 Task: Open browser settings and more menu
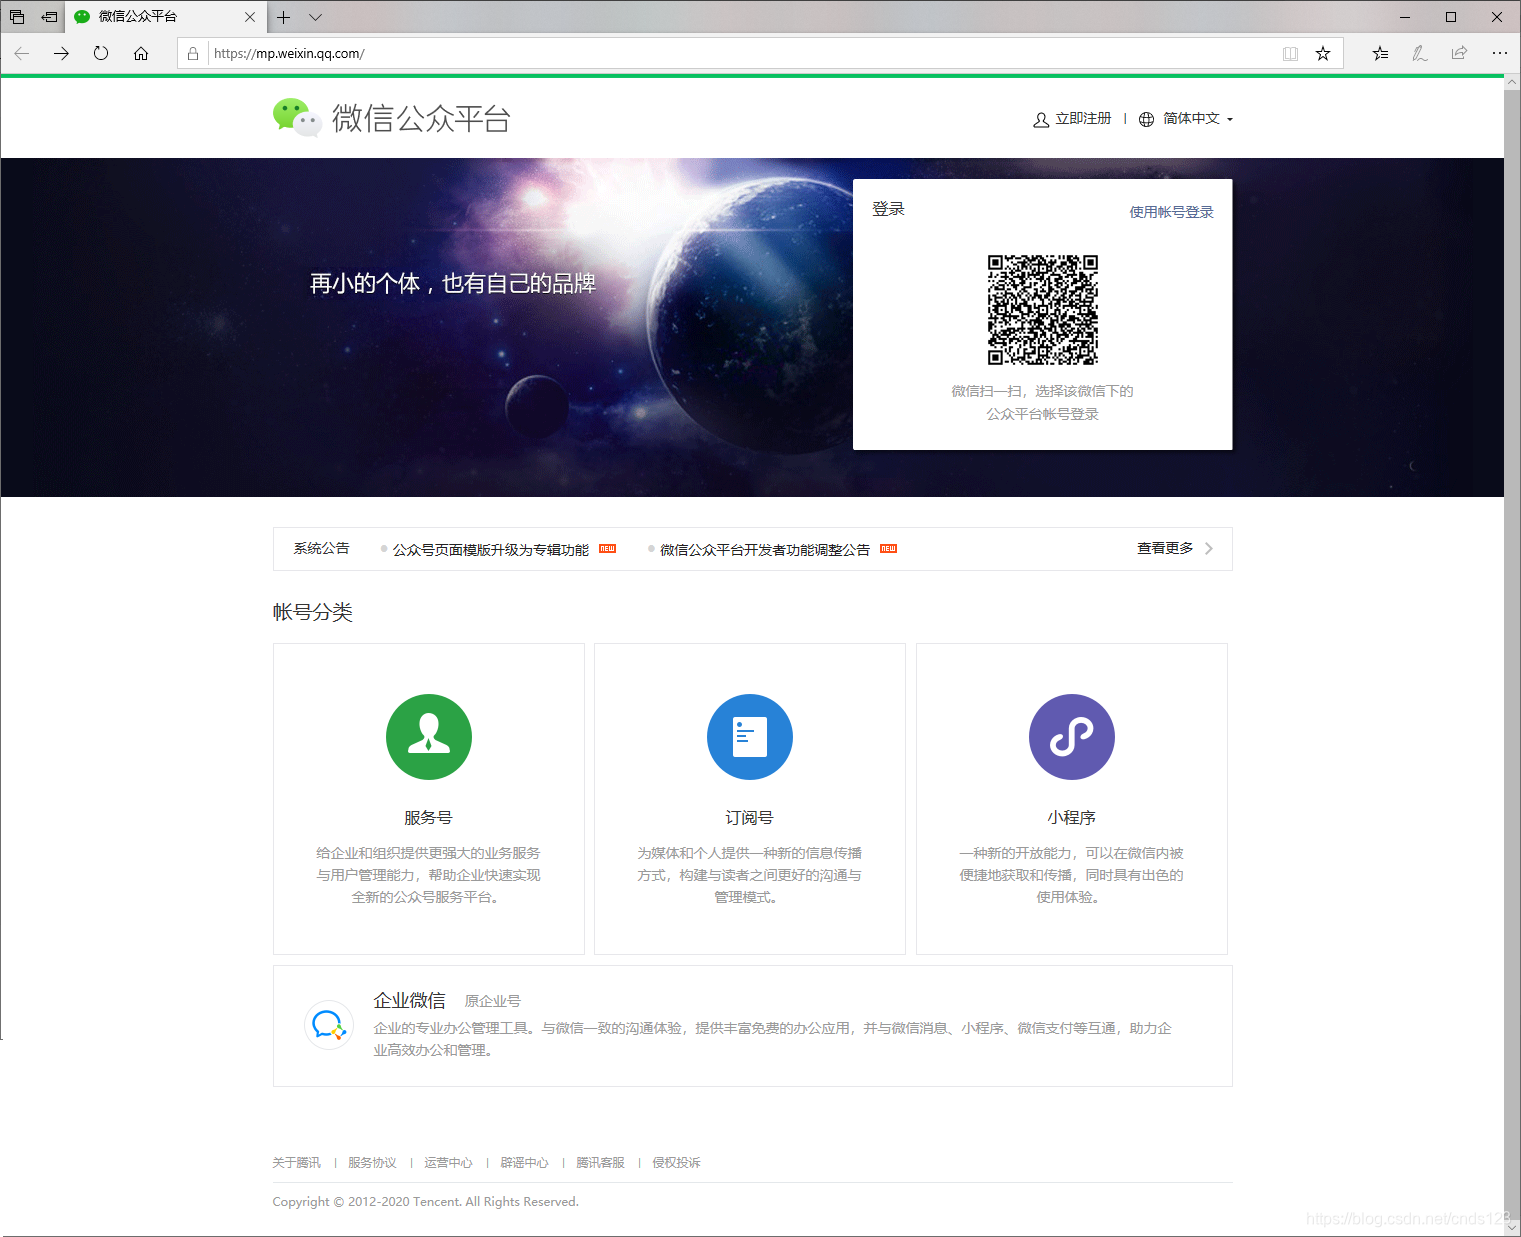point(1499,54)
